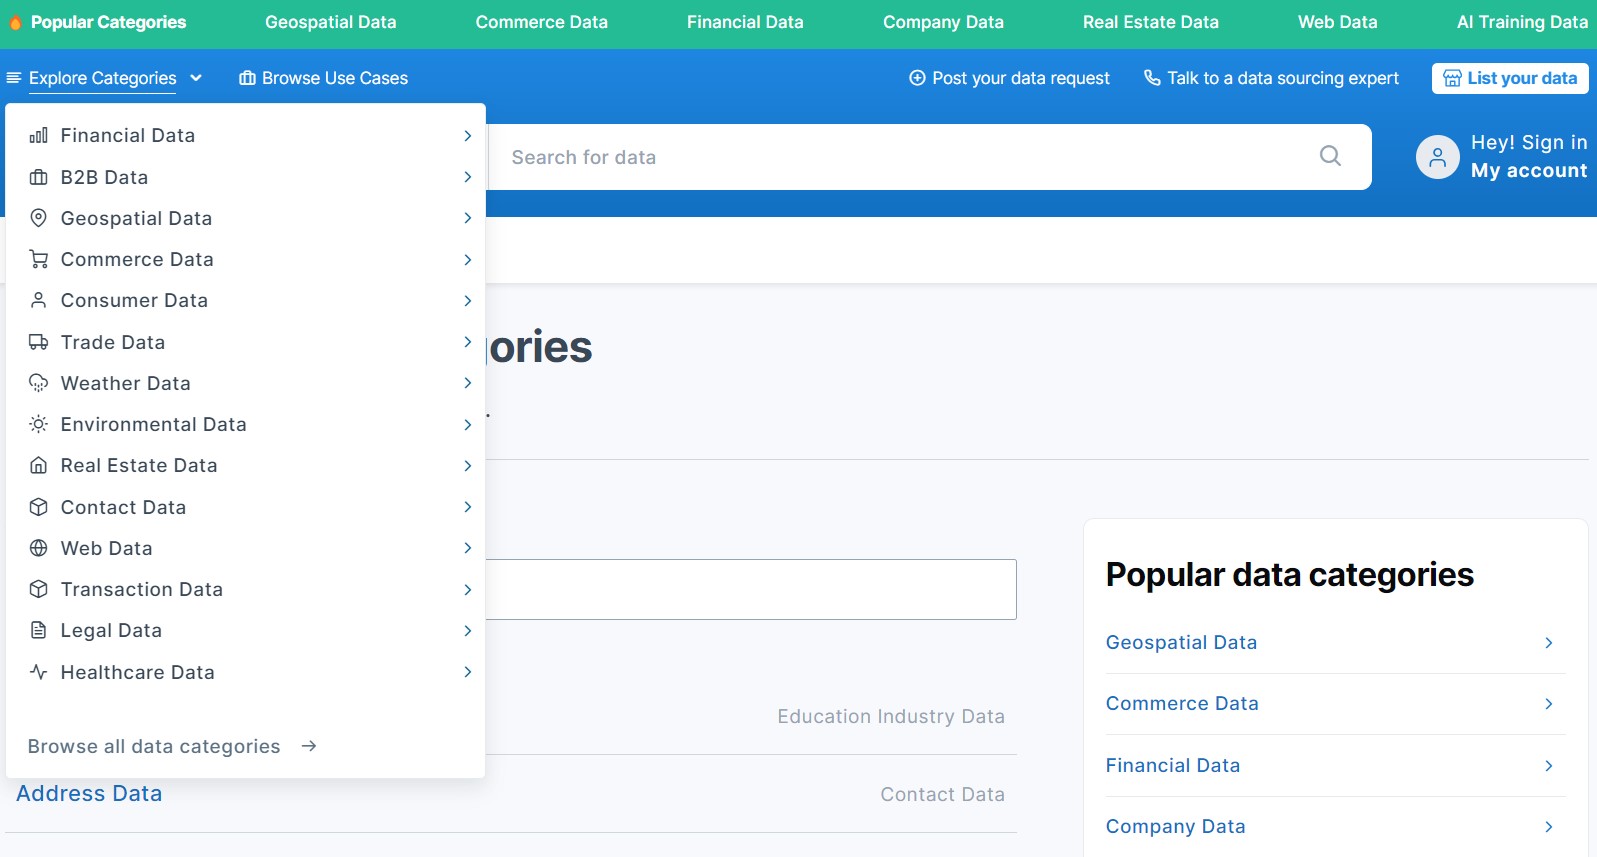Click the Financial Data bar chart icon
The height and width of the screenshot is (857, 1597).
click(x=39, y=136)
